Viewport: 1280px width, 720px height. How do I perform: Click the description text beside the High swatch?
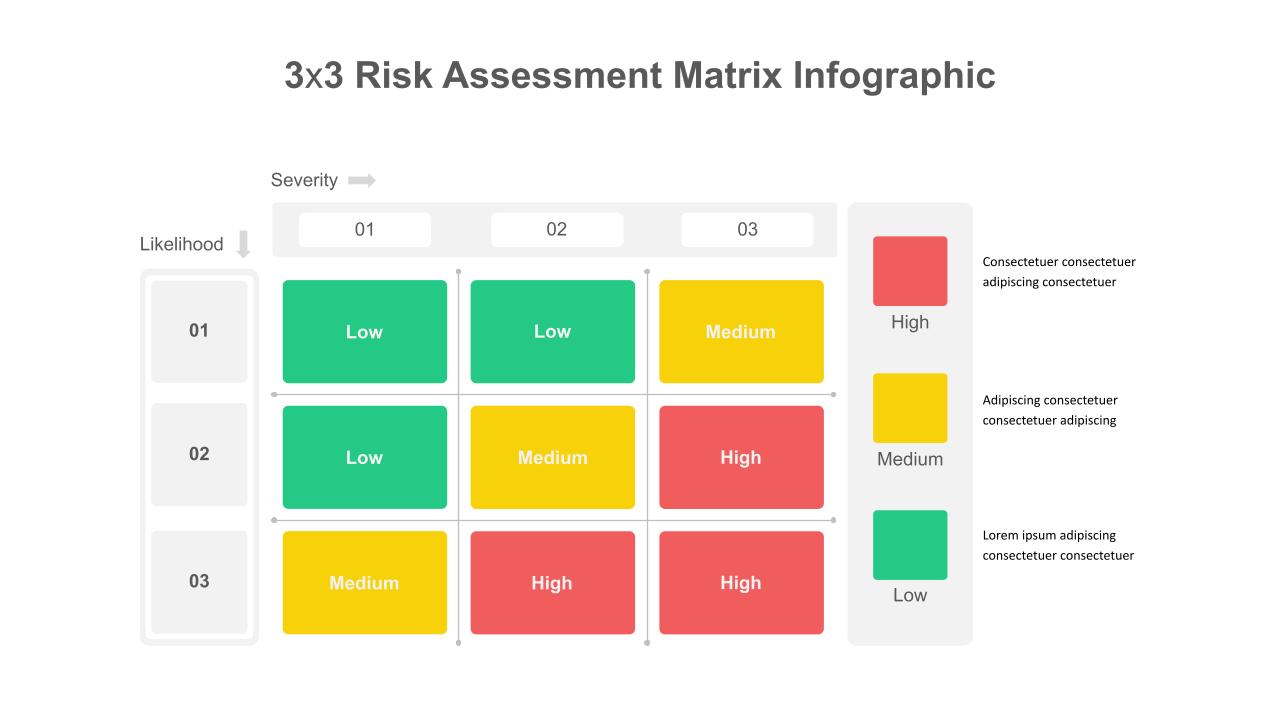point(1059,272)
